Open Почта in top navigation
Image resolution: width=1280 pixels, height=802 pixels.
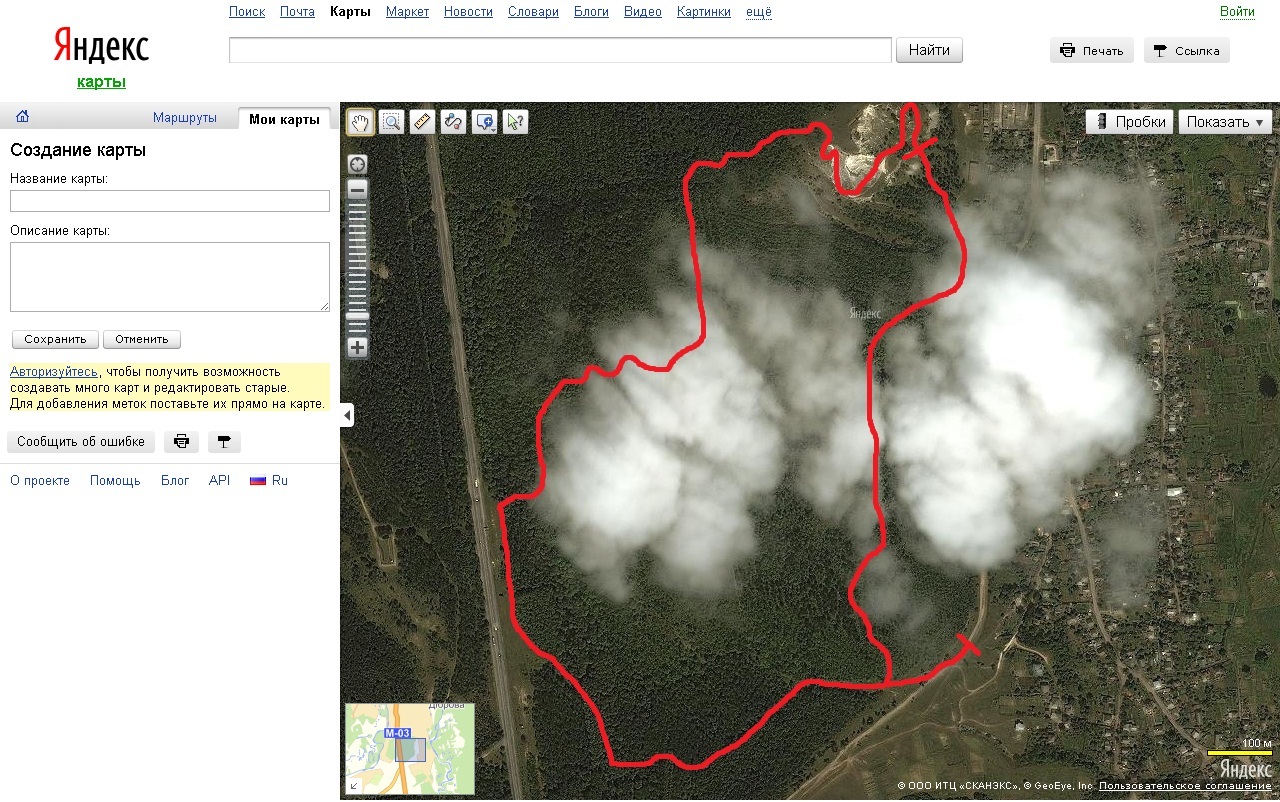[x=298, y=12]
